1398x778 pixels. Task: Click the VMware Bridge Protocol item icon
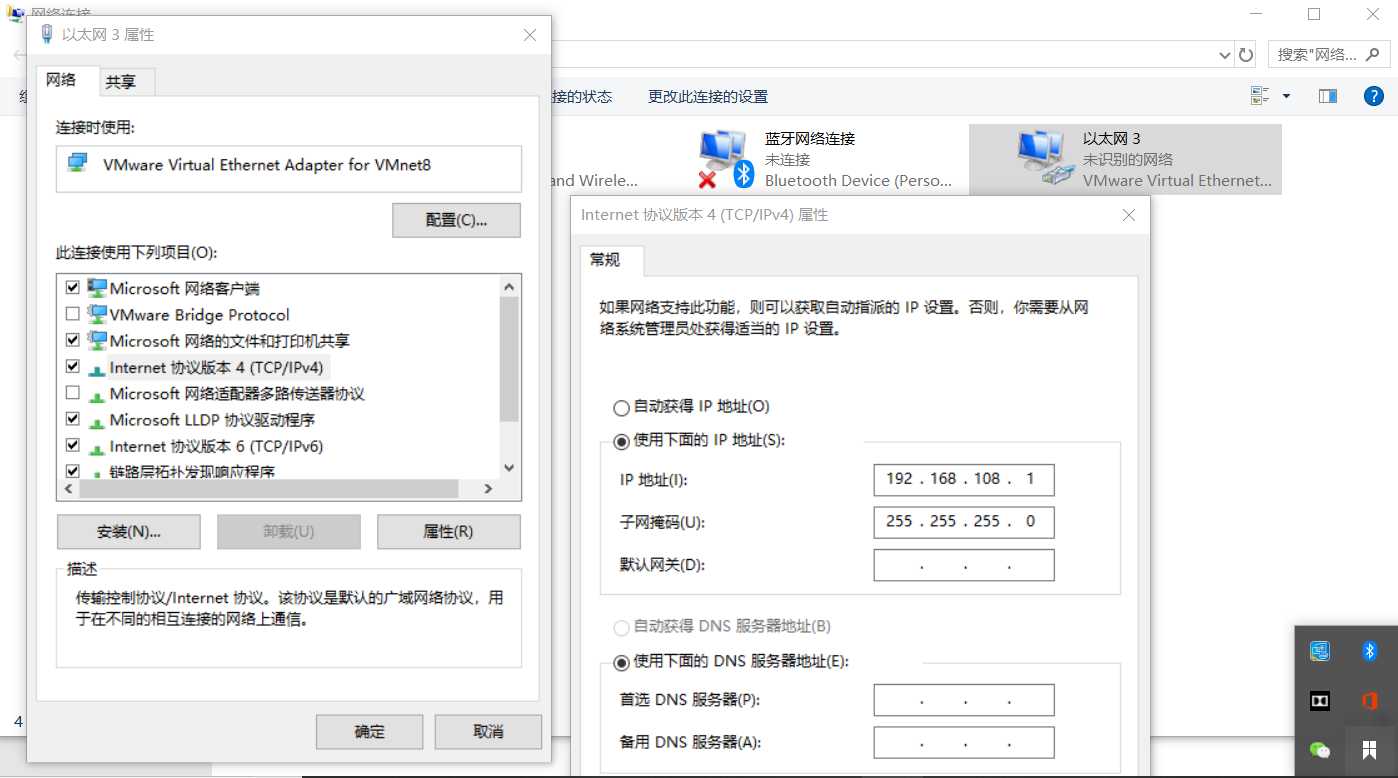97,314
